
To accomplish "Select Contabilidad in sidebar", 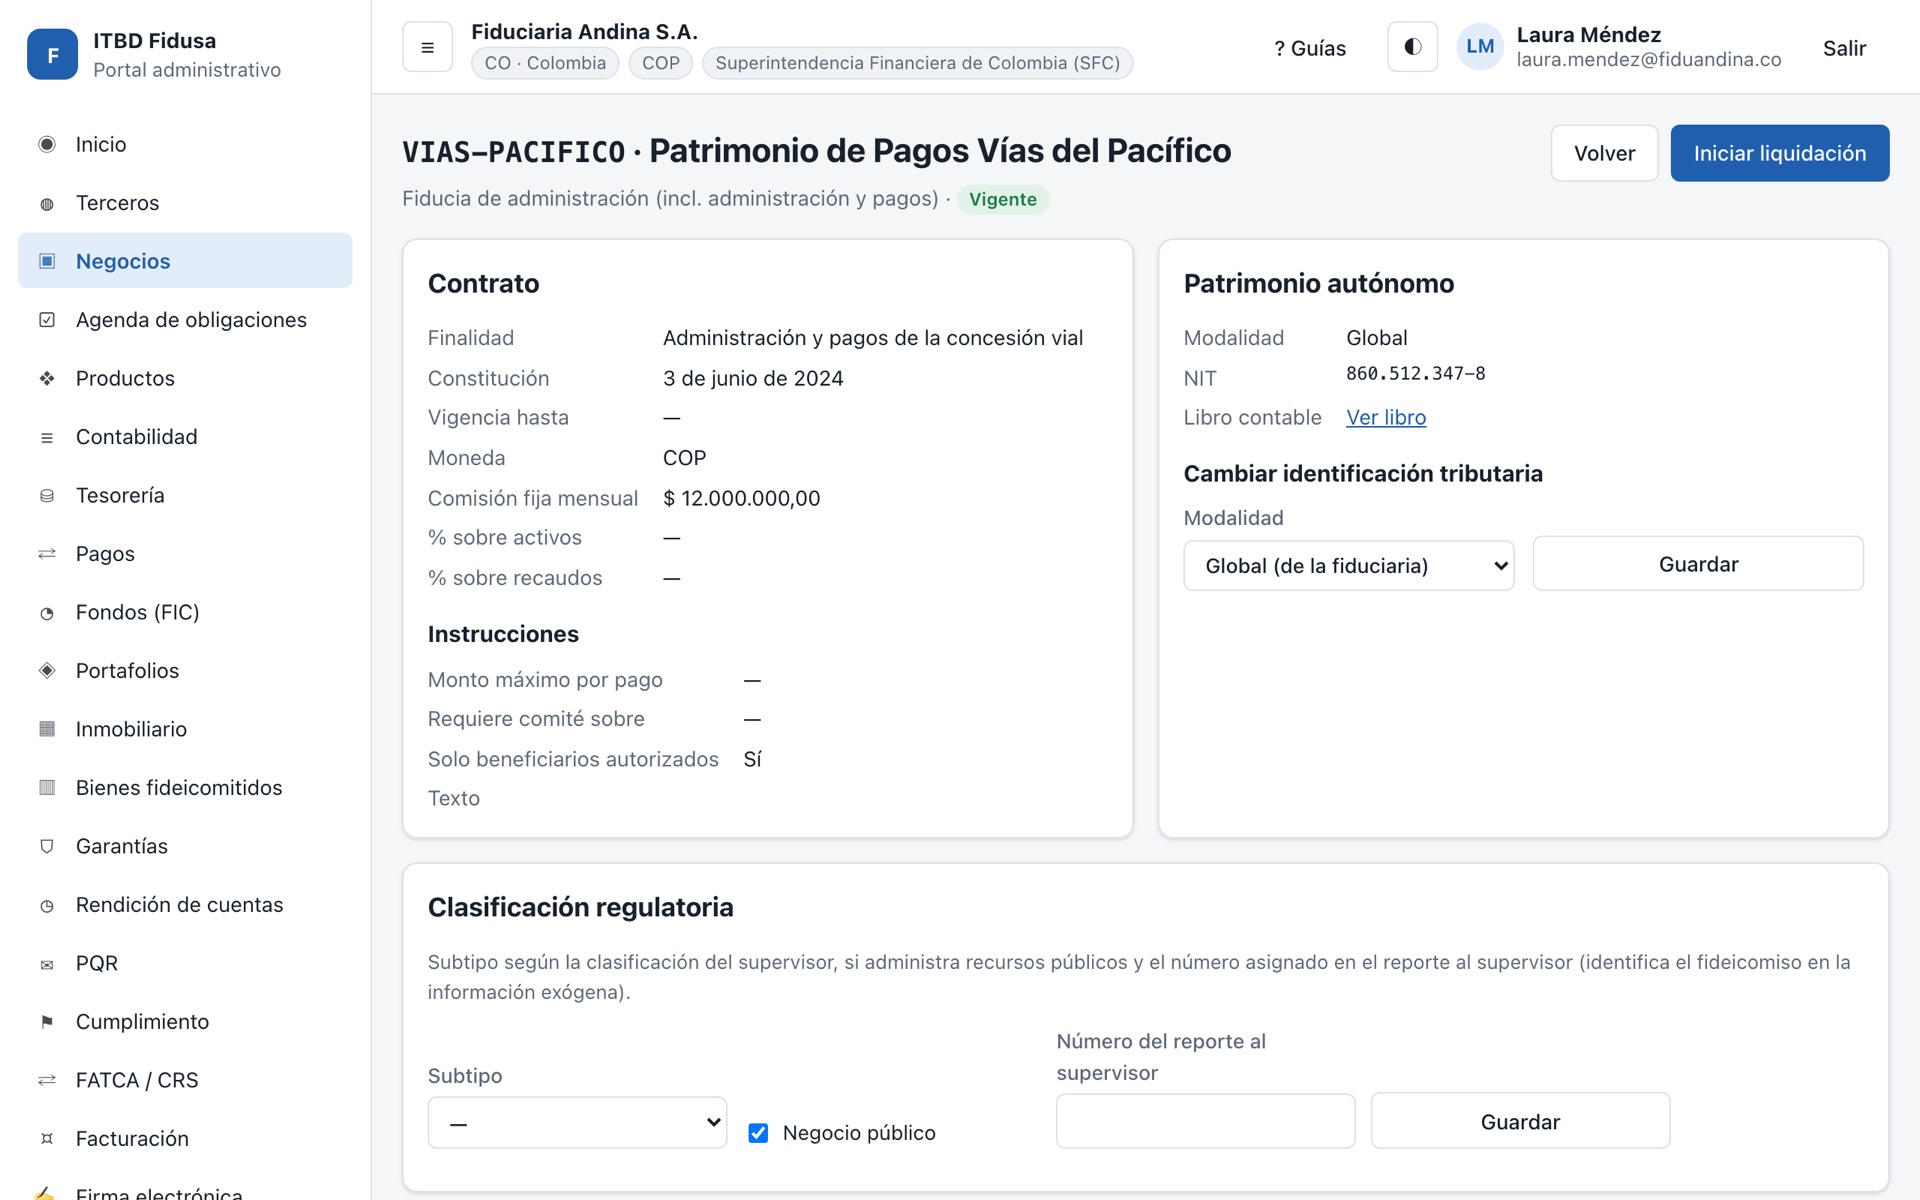I will click(185, 437).
